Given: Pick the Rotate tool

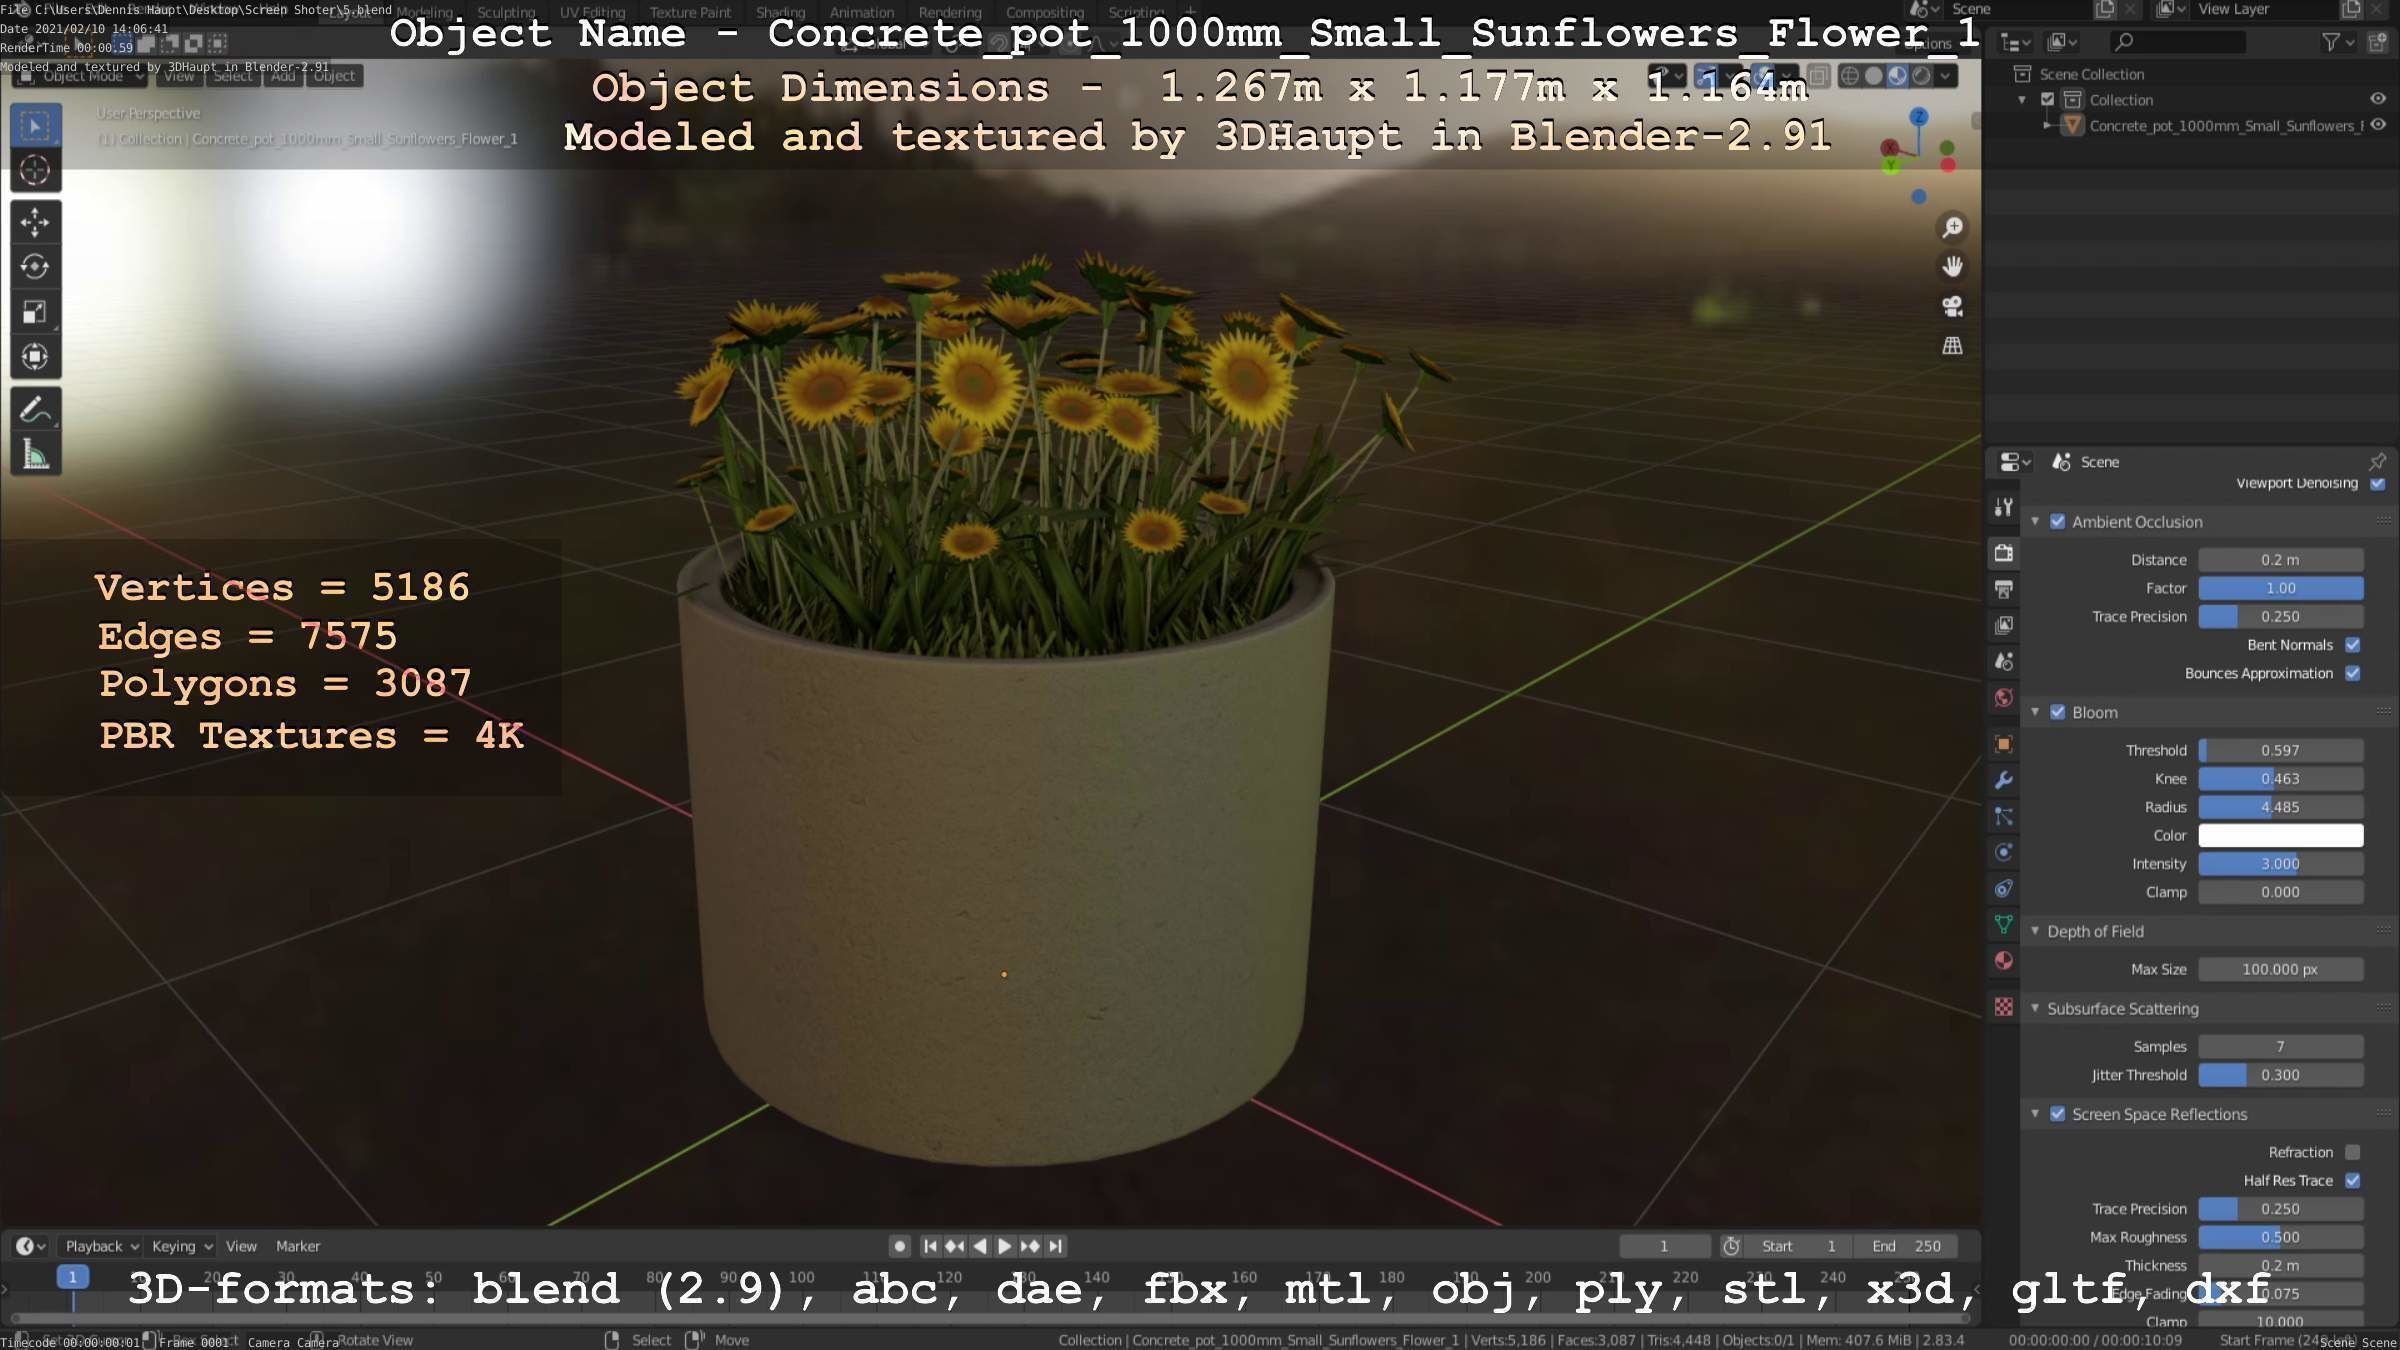Looking at the screenshot, I should click(x=35, y=267).
